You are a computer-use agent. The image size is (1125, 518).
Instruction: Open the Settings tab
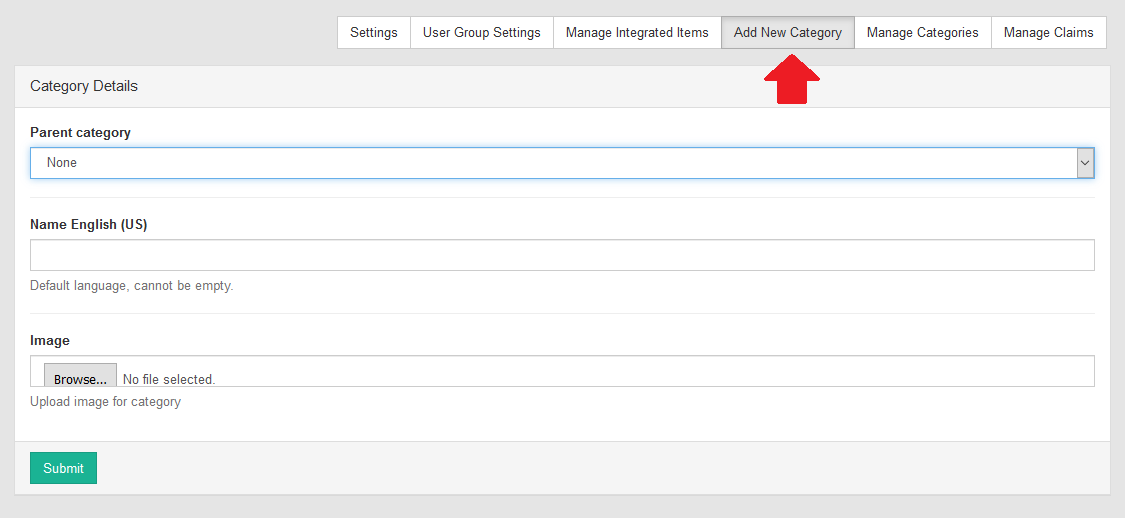pyautogui.click(x=374, y=32)
